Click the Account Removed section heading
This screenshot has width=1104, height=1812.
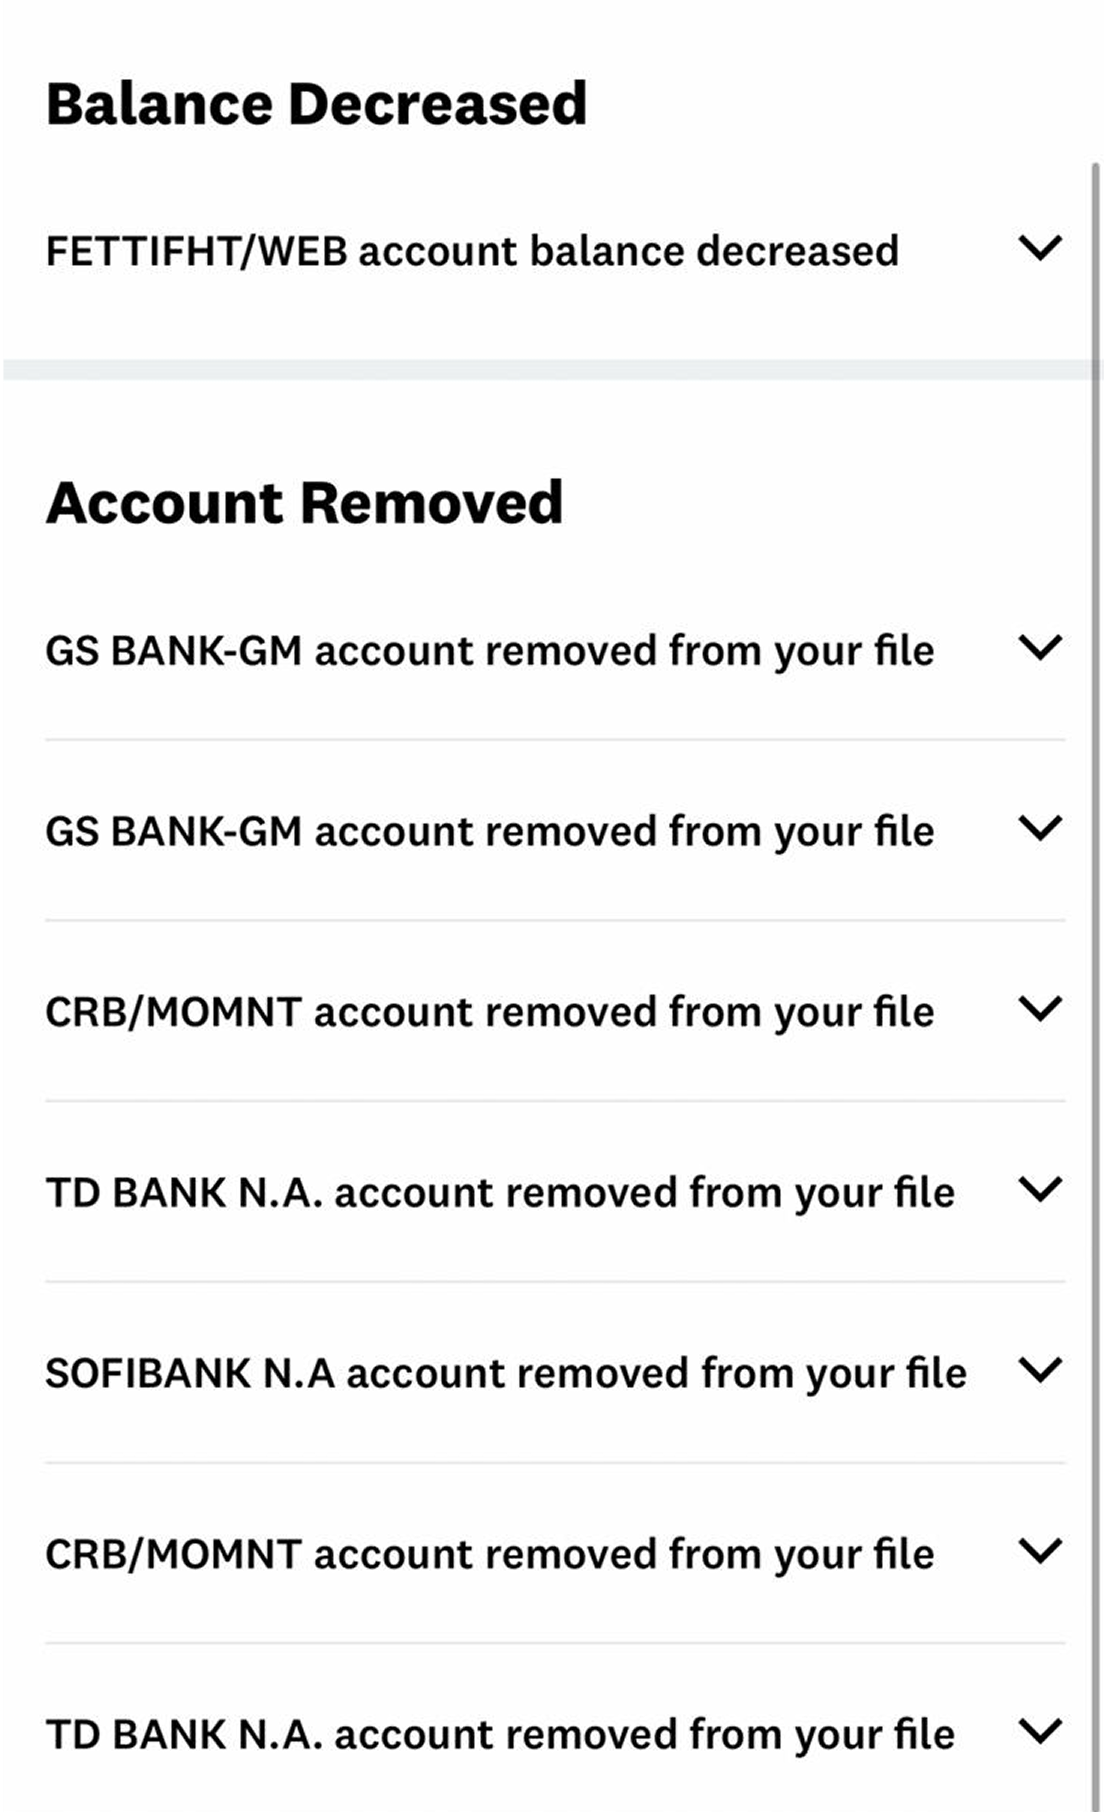304,502
